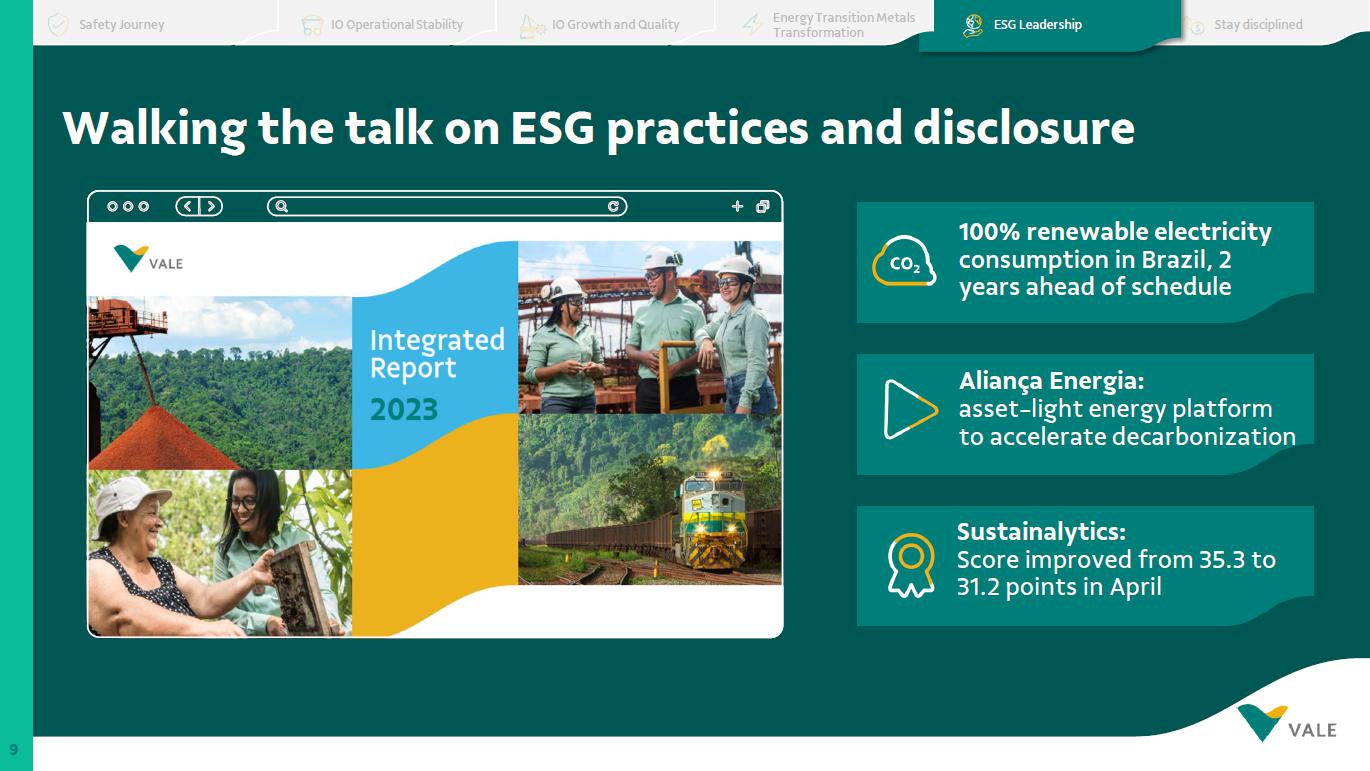Click the overlapping-windows icon in the mockup

763,207
